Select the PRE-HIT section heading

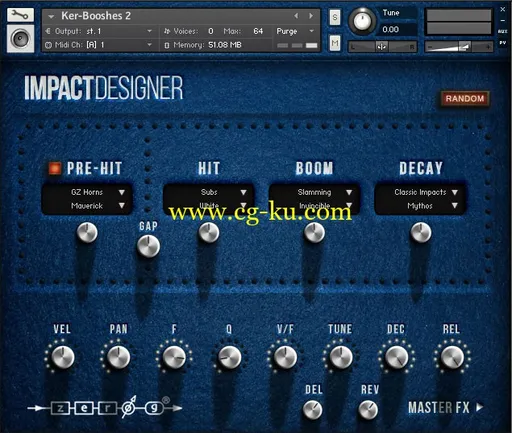click(94, 168)
